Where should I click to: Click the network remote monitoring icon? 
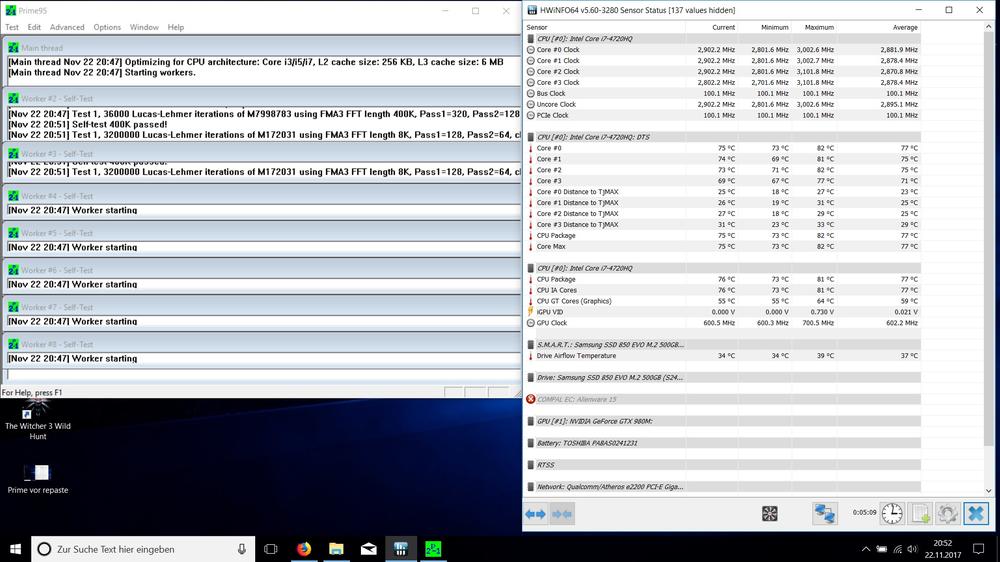pyautogui.click(x=824, y=514)
